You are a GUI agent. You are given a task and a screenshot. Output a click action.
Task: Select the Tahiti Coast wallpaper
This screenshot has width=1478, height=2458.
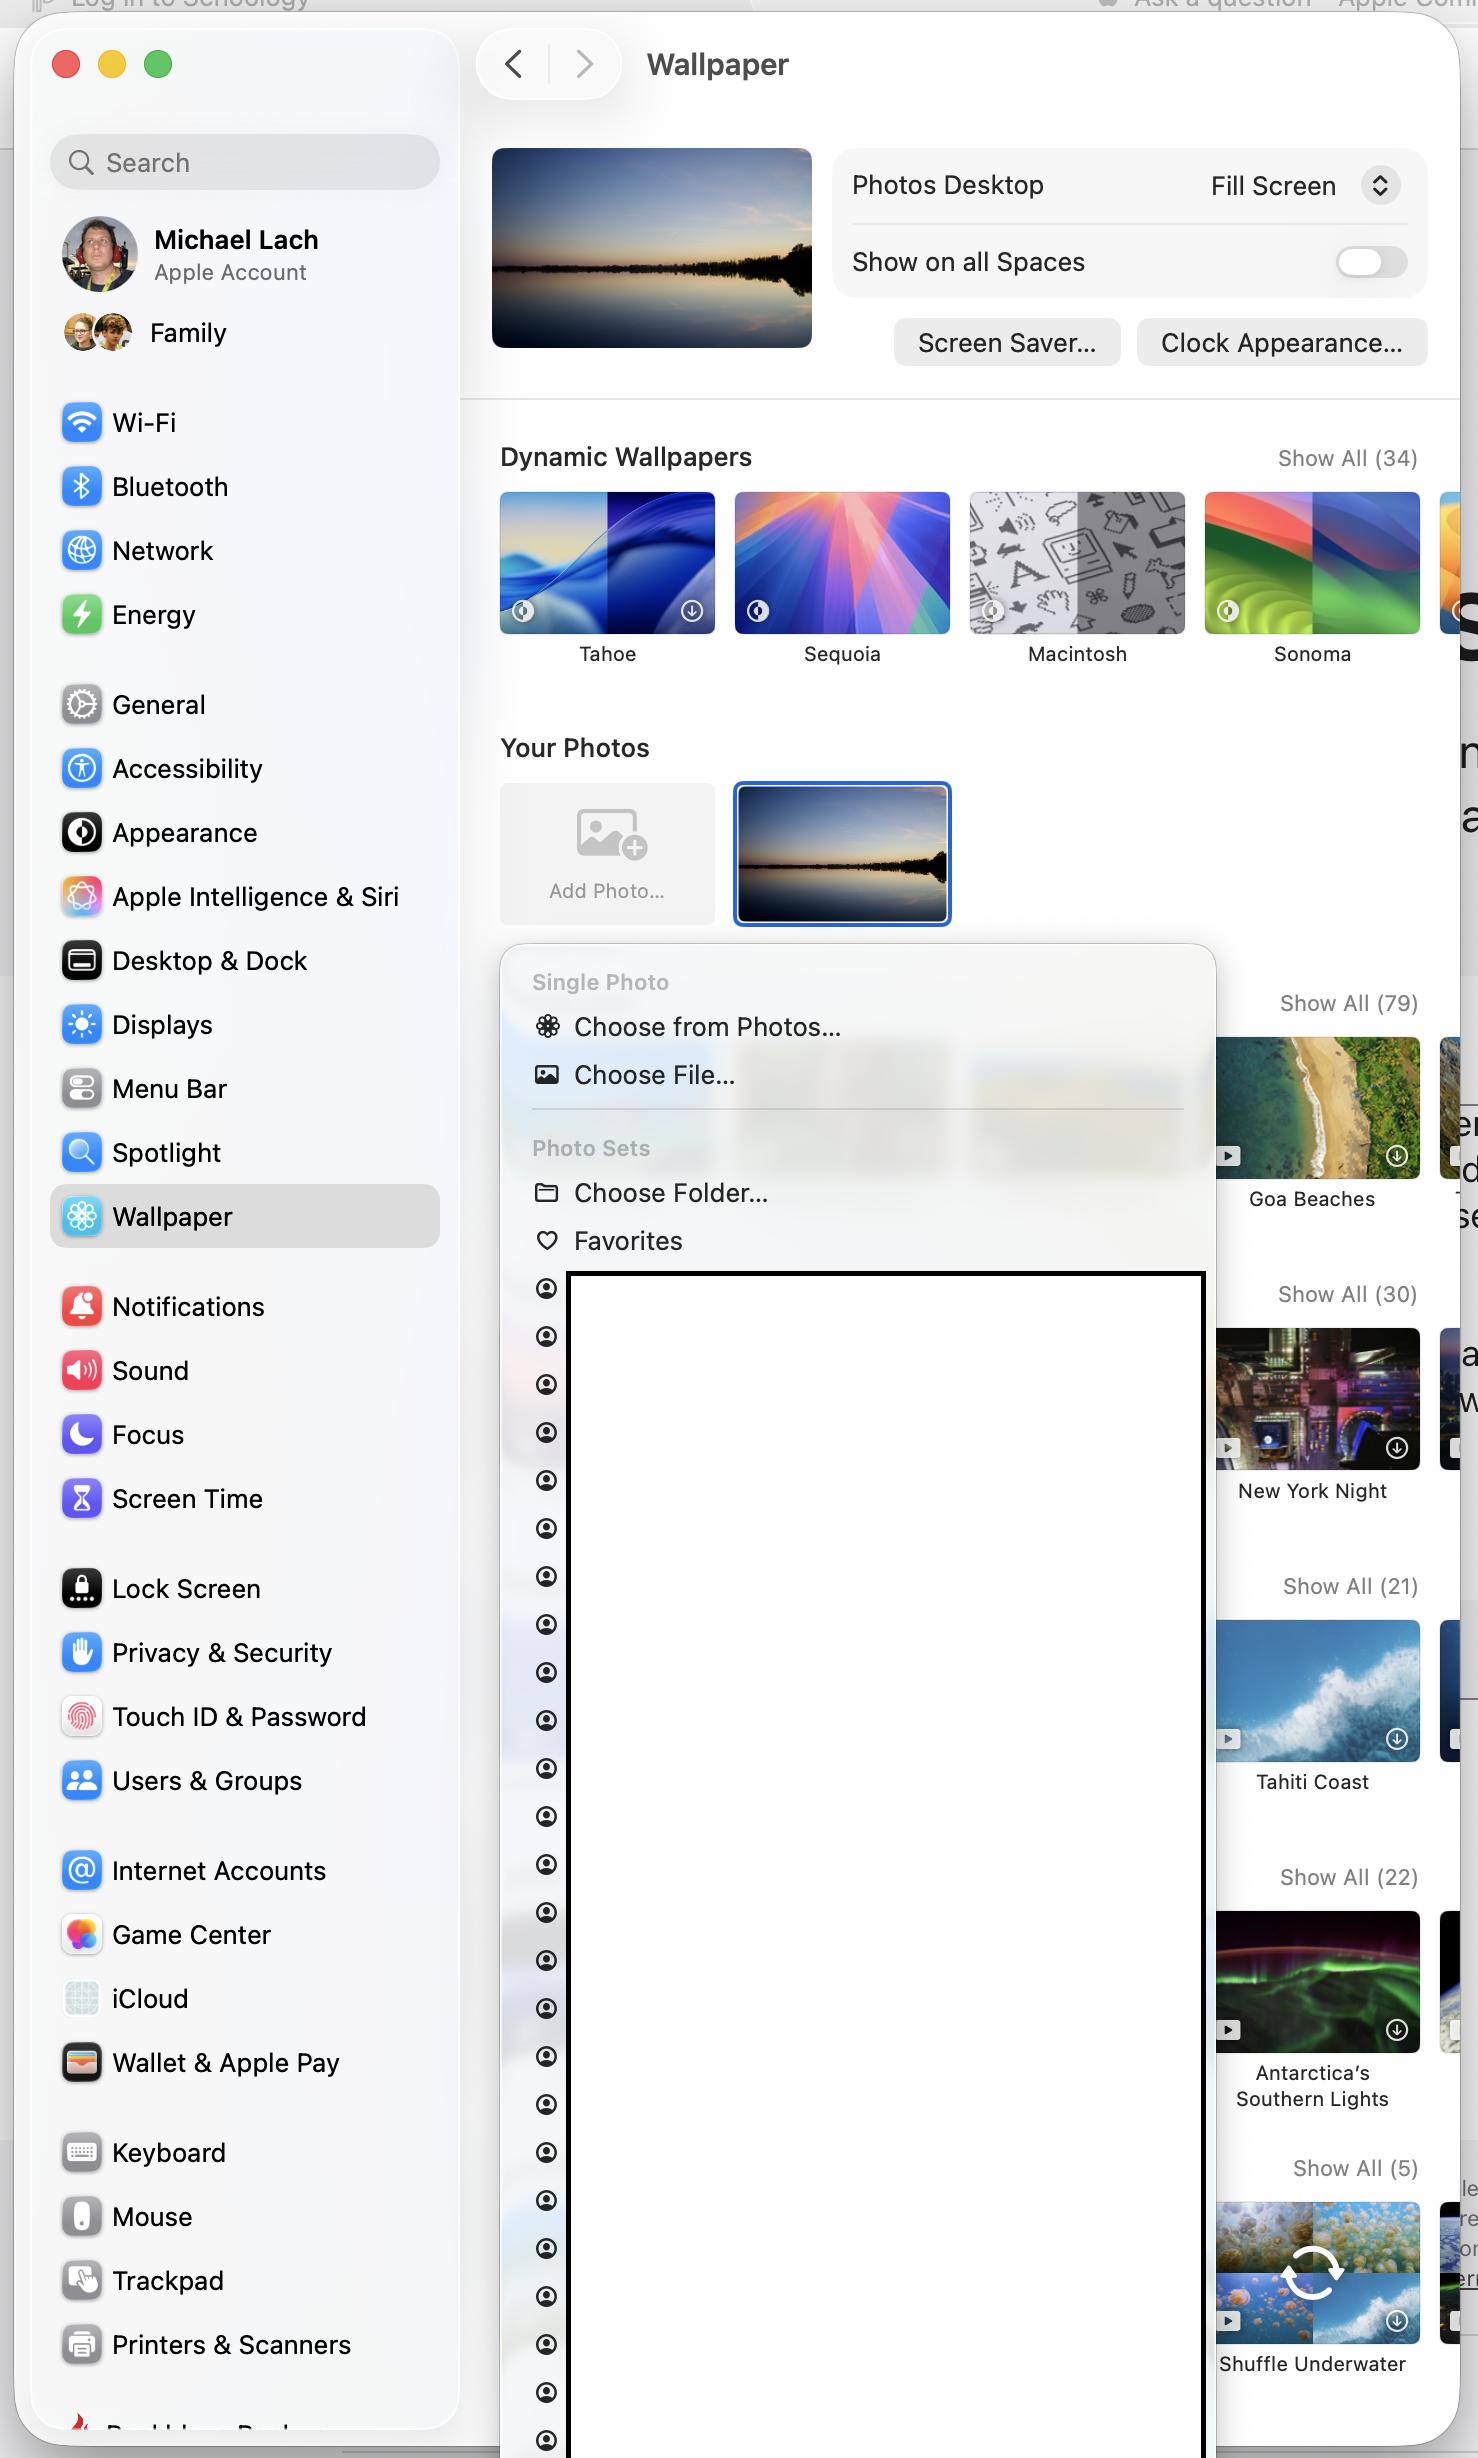tap(1318, 1691)
